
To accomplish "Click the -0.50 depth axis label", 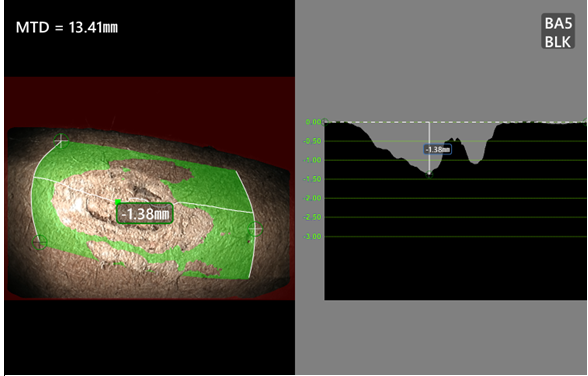I will point(312,141).
